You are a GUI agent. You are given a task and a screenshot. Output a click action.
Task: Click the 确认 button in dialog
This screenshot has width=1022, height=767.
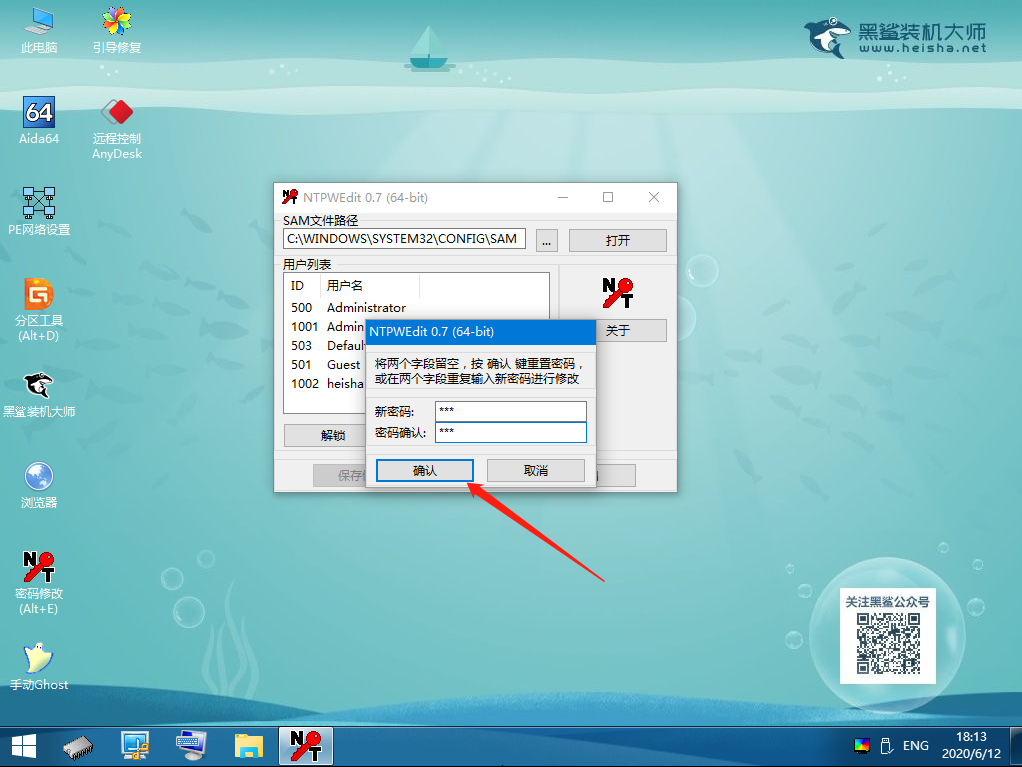tap(425, 471)
